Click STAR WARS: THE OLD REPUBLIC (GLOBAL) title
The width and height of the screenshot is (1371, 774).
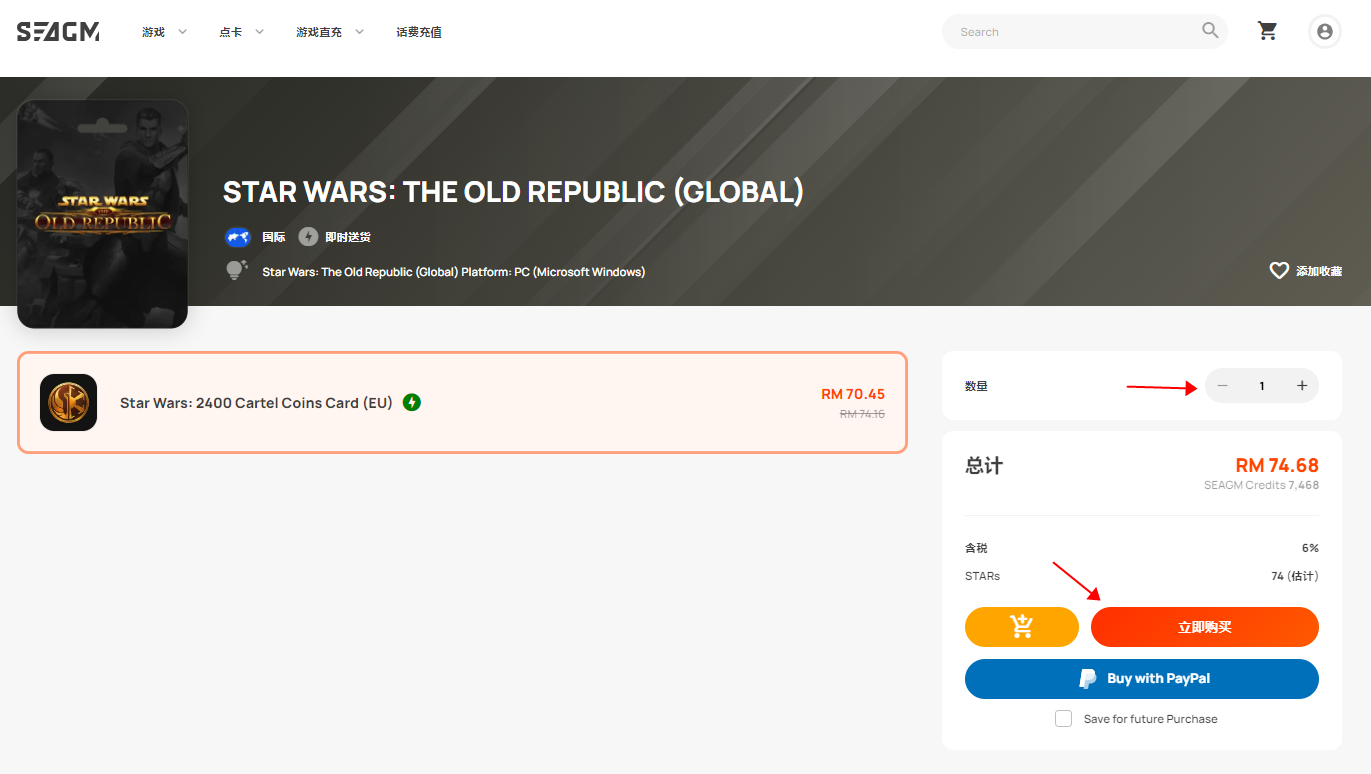(x=513, y=191)
